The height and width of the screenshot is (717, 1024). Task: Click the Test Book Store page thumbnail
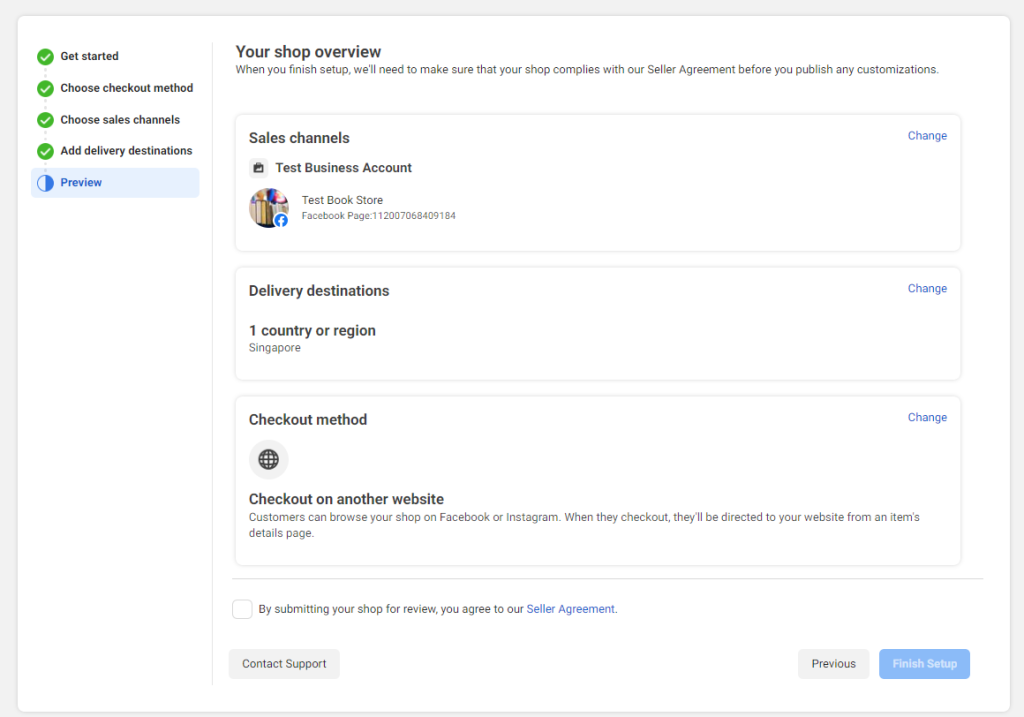click(268, 207)
